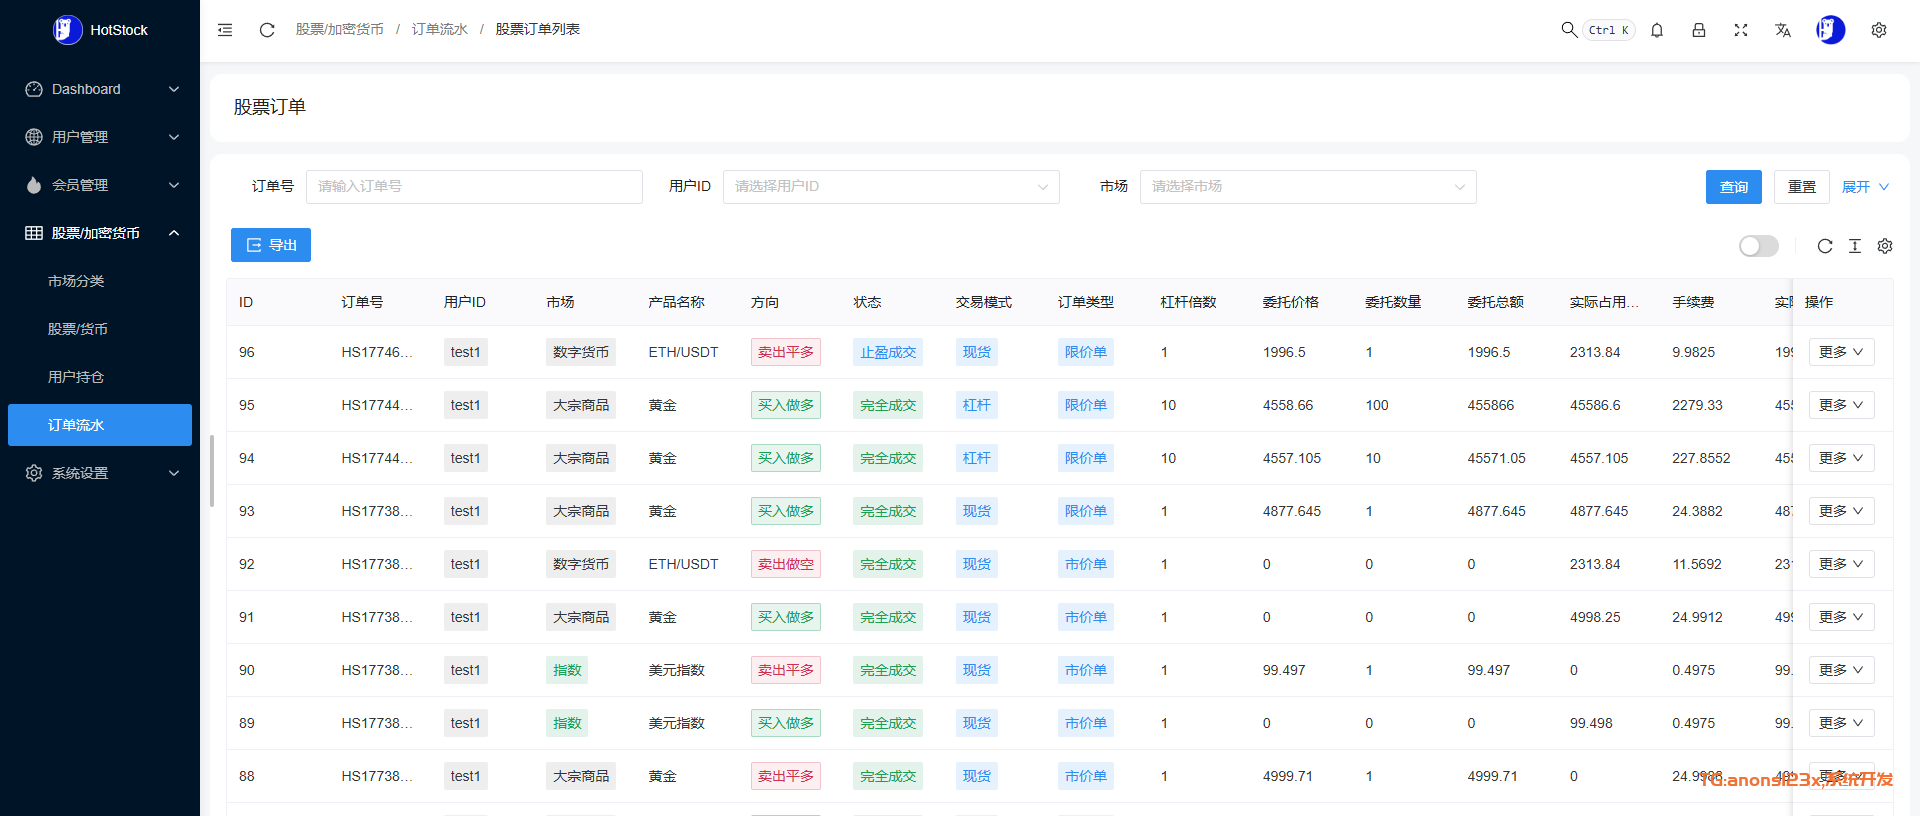Open the 用户ID dropdown
This screenshot has width=1920, height=816.
890,187
